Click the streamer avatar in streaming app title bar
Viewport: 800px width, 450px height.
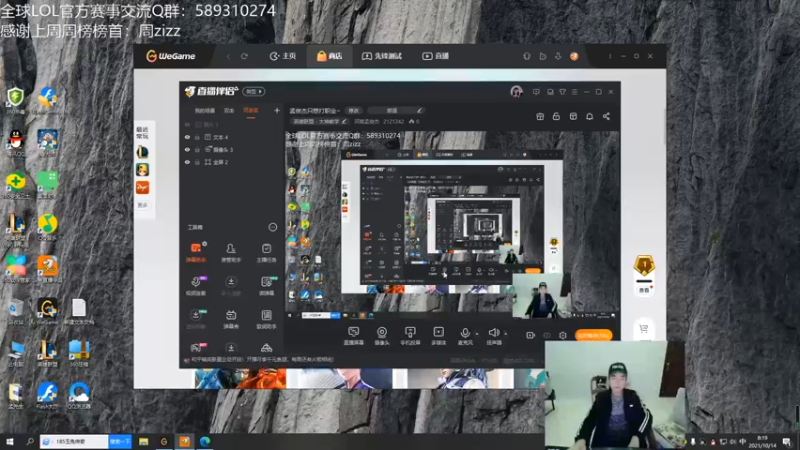[516, 92]
